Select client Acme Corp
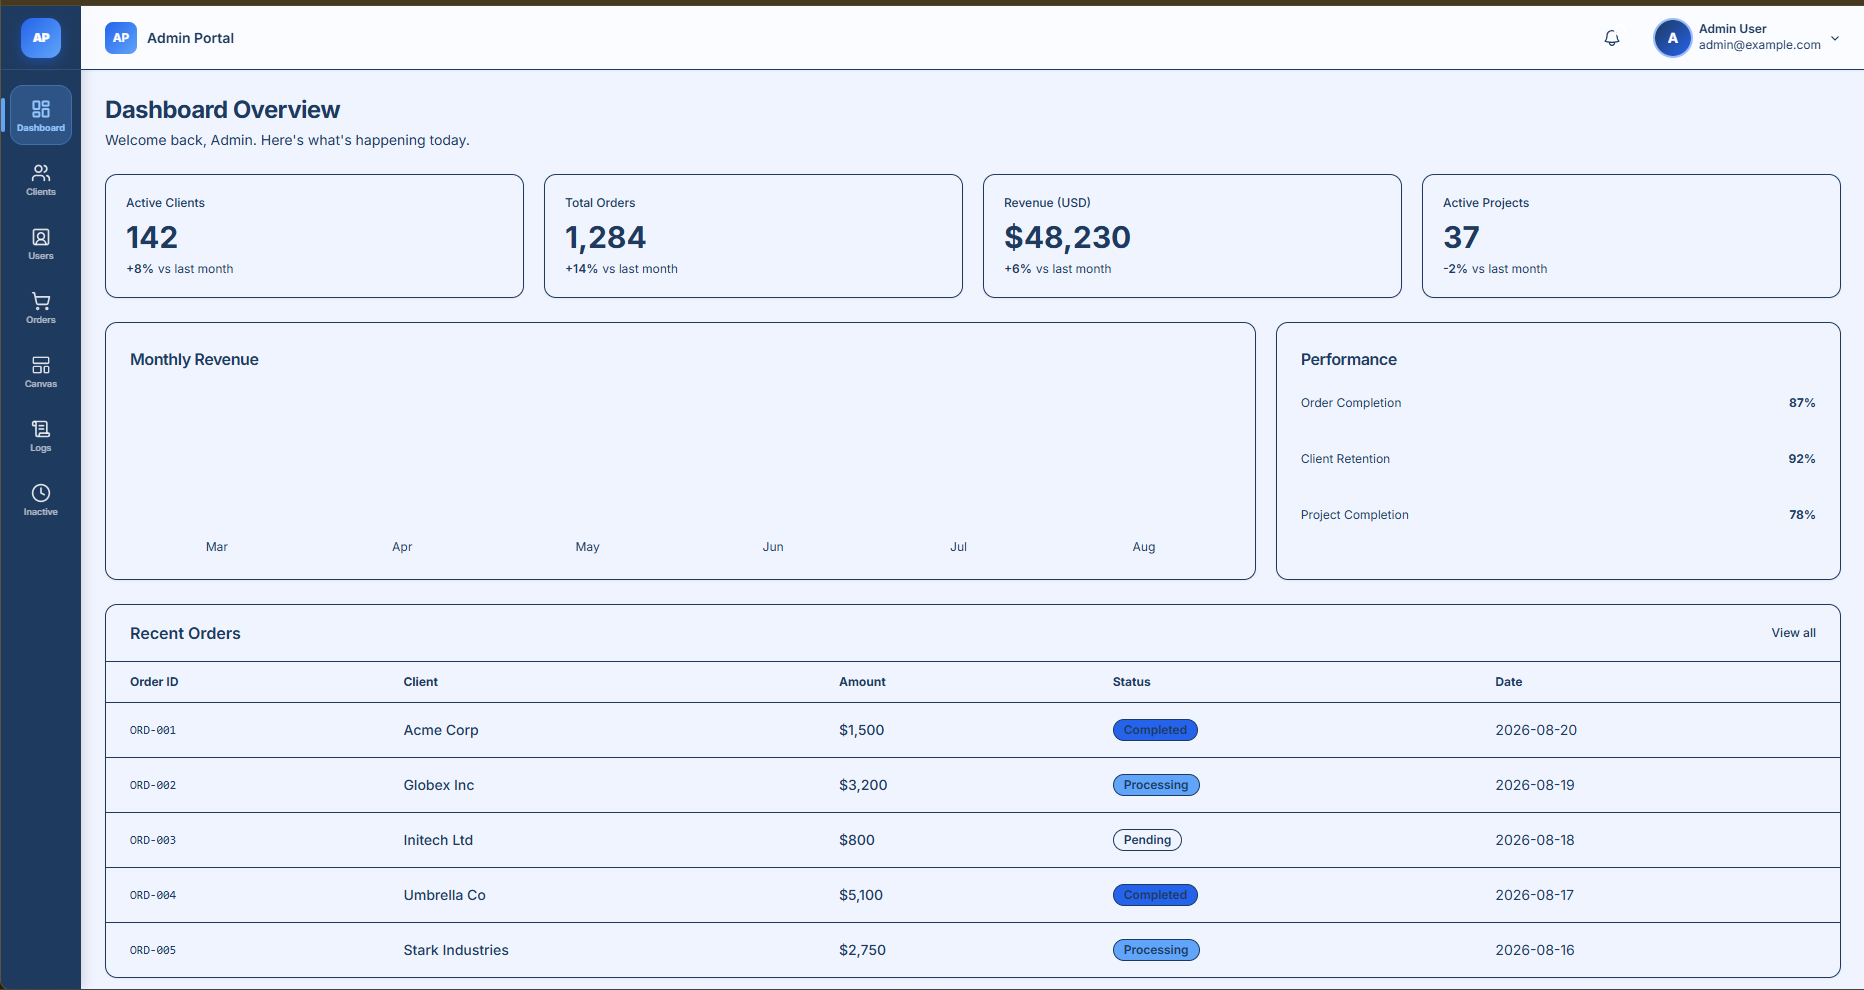The image size is (1864, 990). (x=441, y=730)
